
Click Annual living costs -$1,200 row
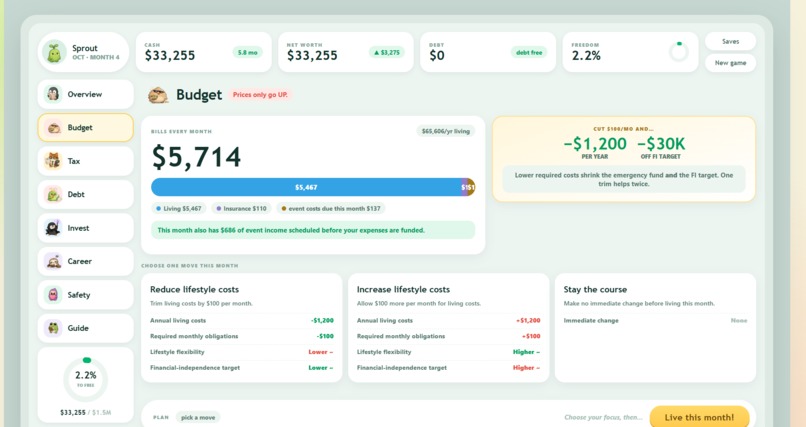click(x=242, y=321)
